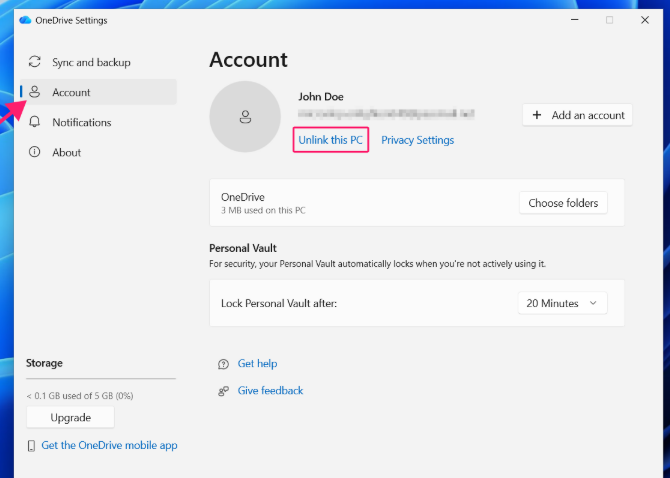Click the OneDrive cloud icon in title bar
This screenshot has height=478, width=670.
point(25,20)
